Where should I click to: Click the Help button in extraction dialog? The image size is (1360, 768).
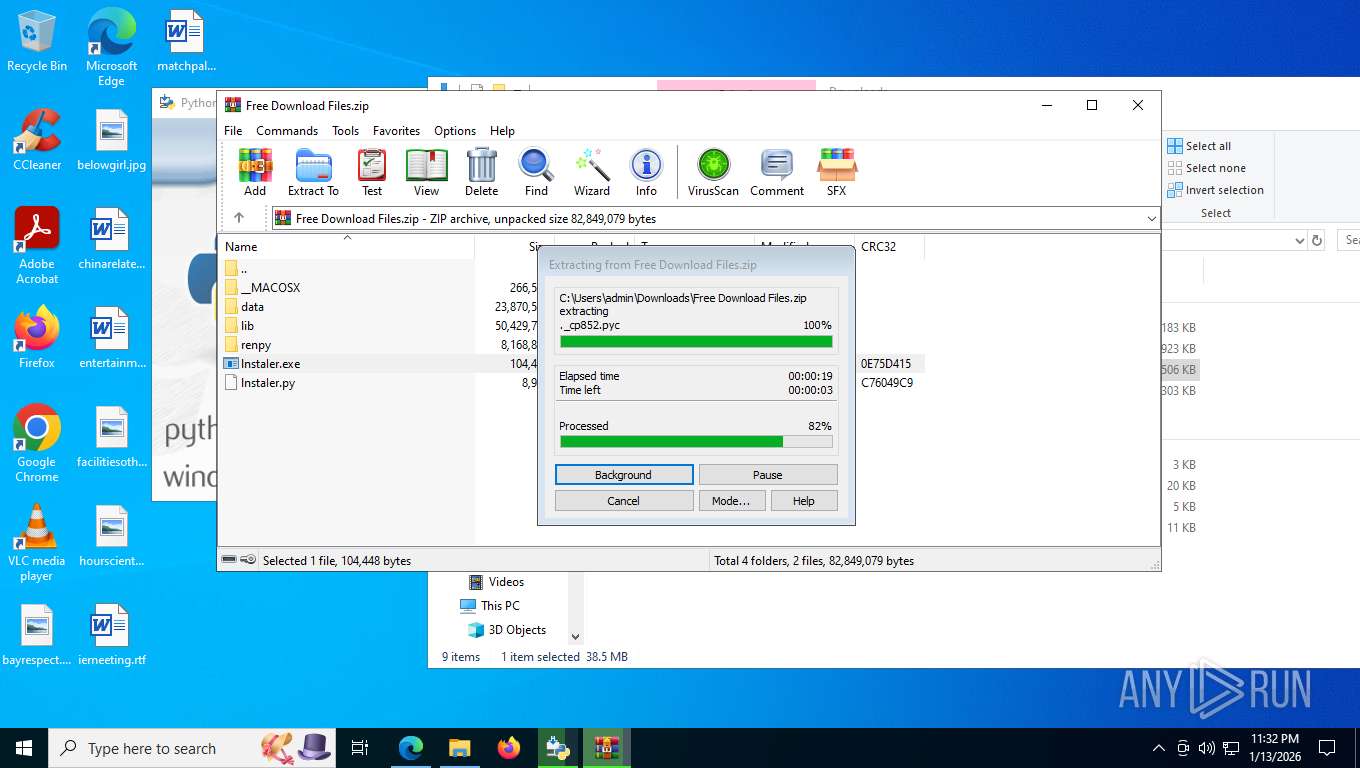804,501
